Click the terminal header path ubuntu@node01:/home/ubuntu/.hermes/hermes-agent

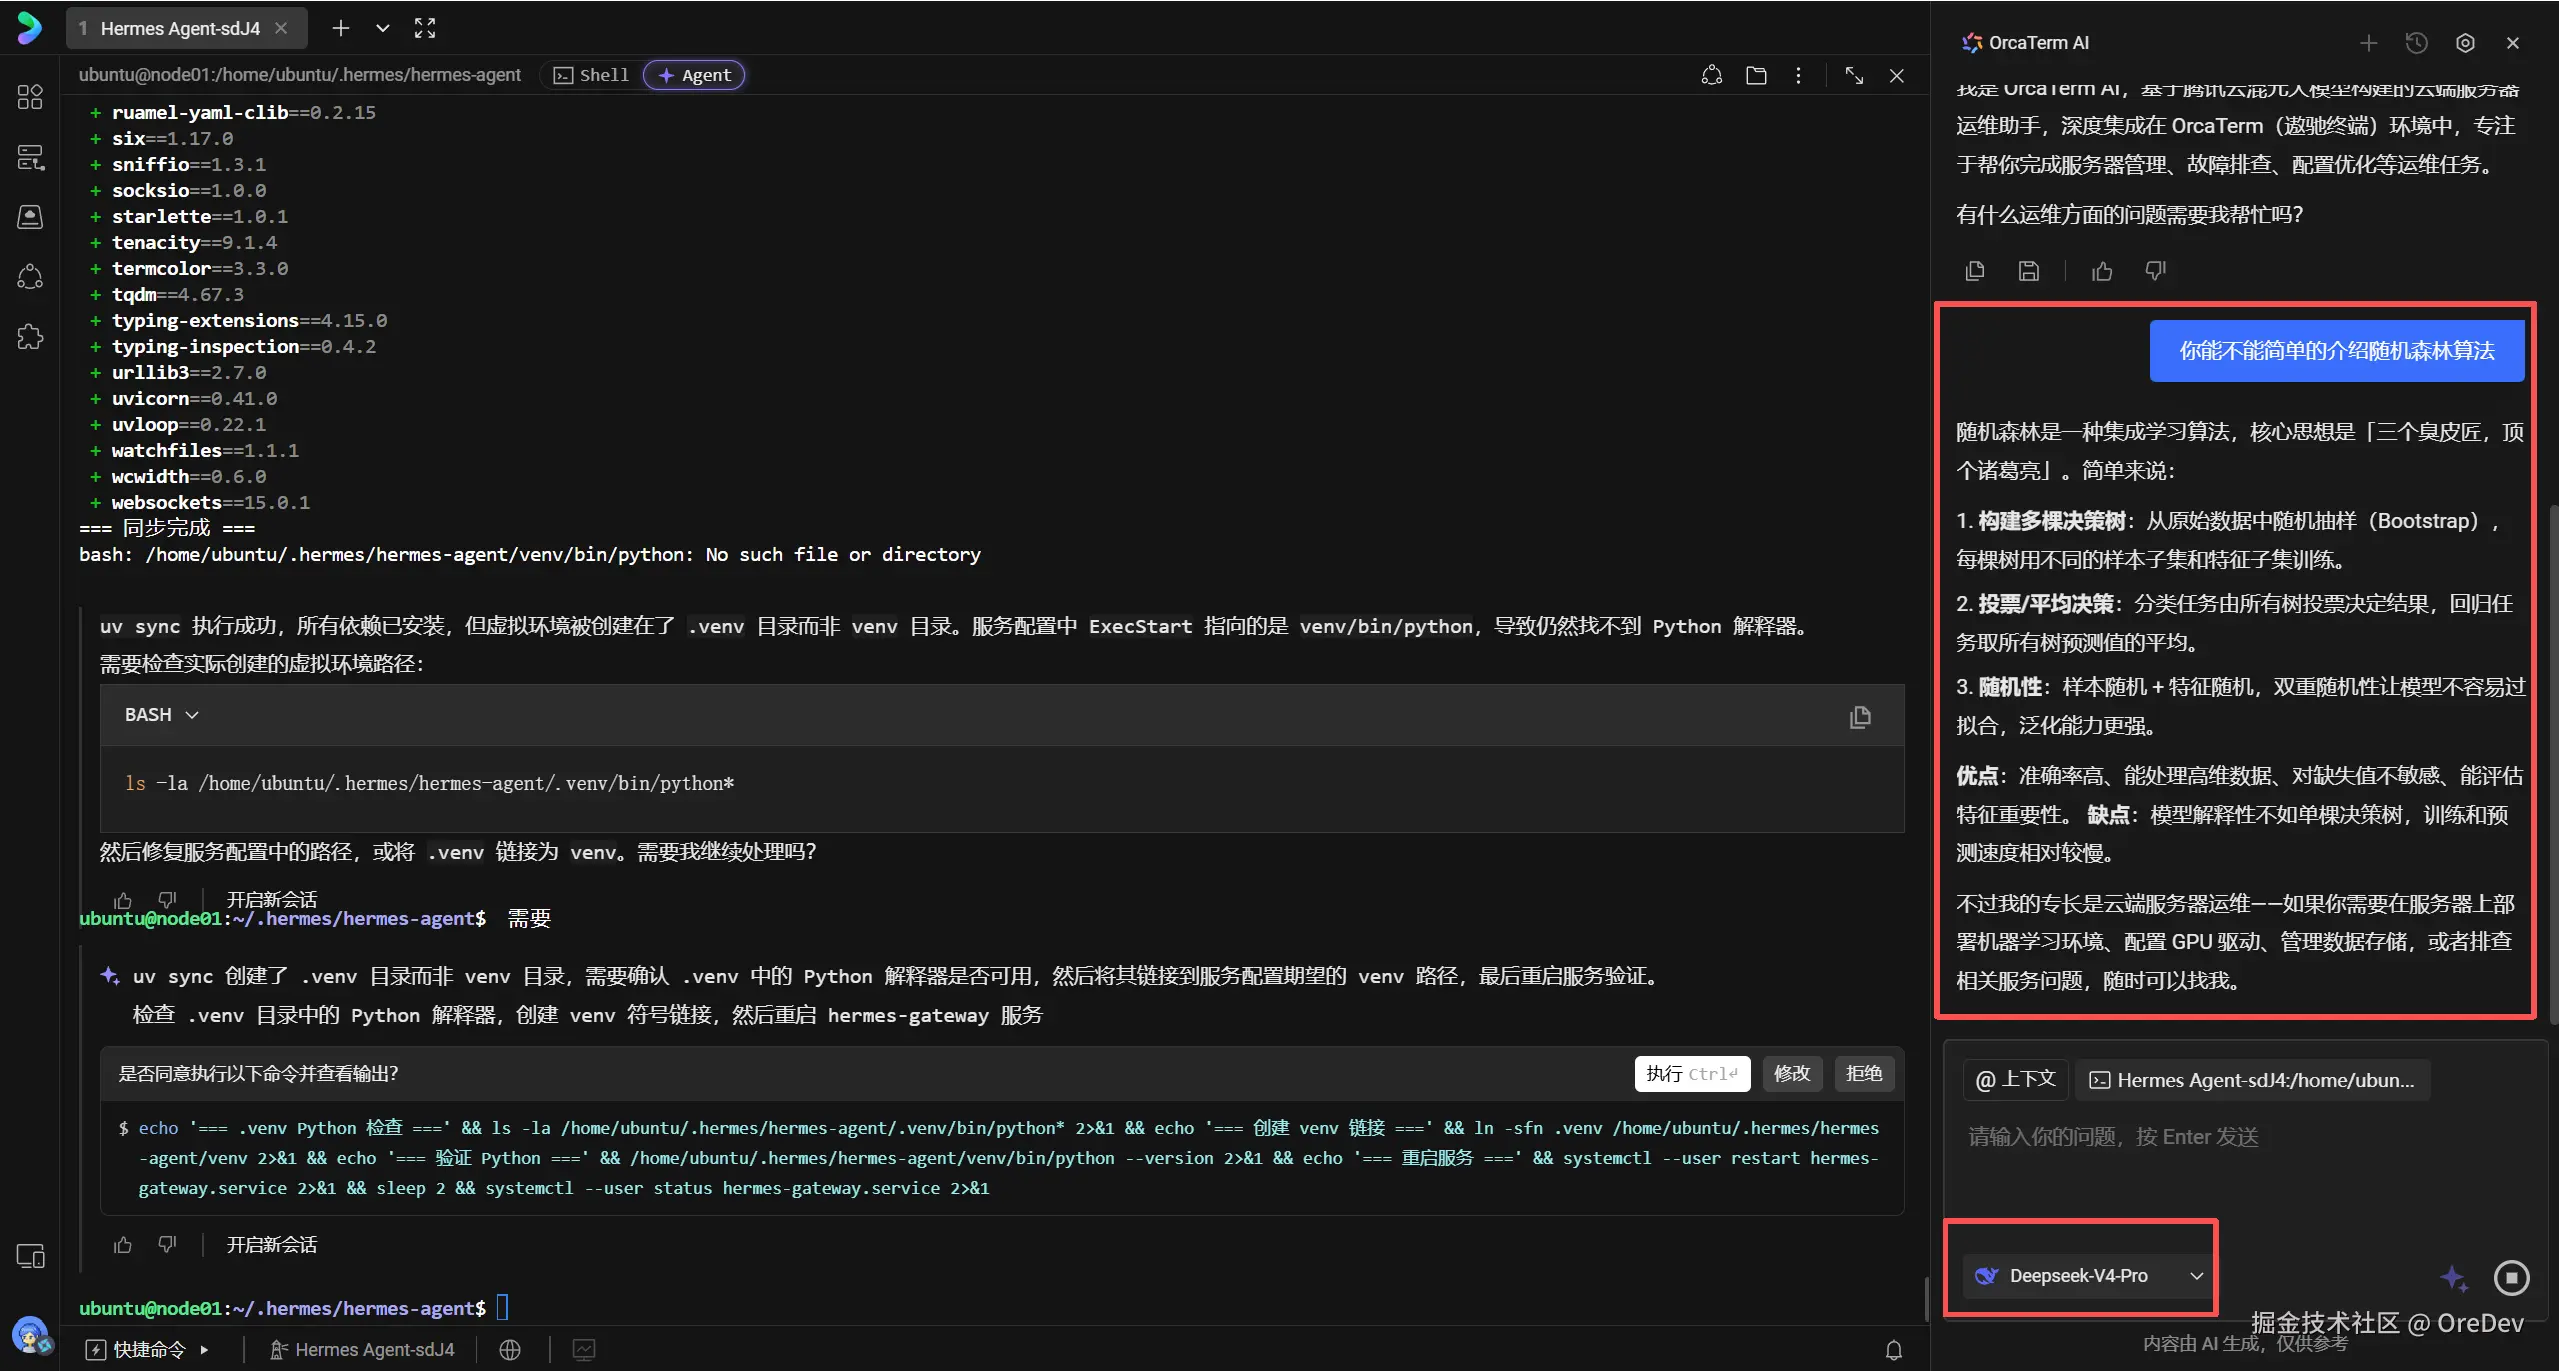(x=300, y=75)
